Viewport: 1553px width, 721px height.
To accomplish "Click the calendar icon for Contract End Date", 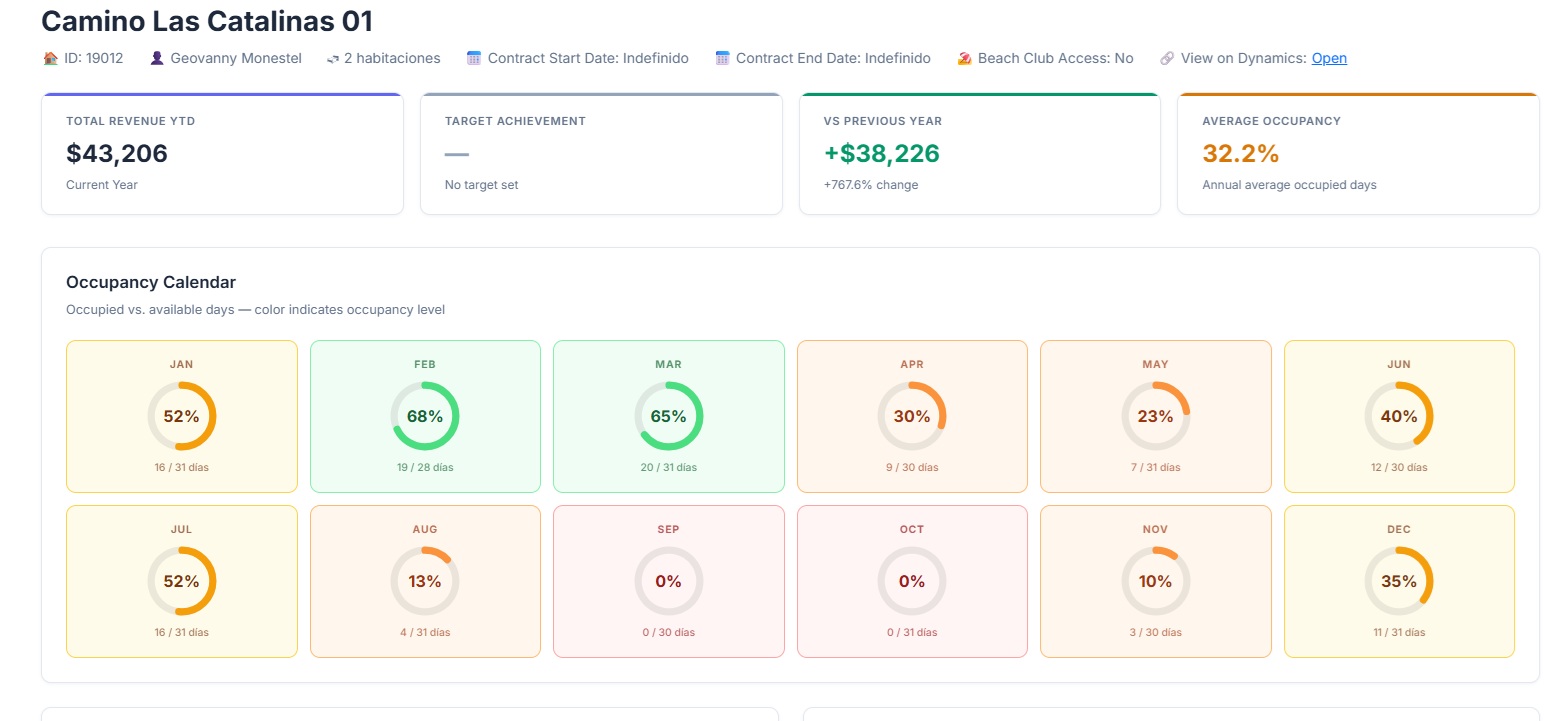I will tap(722, 59).
